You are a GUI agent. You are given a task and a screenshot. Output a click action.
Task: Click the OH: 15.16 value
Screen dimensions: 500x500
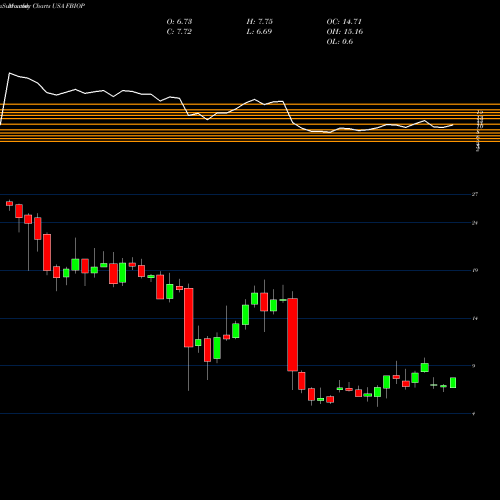click(345, 32)
